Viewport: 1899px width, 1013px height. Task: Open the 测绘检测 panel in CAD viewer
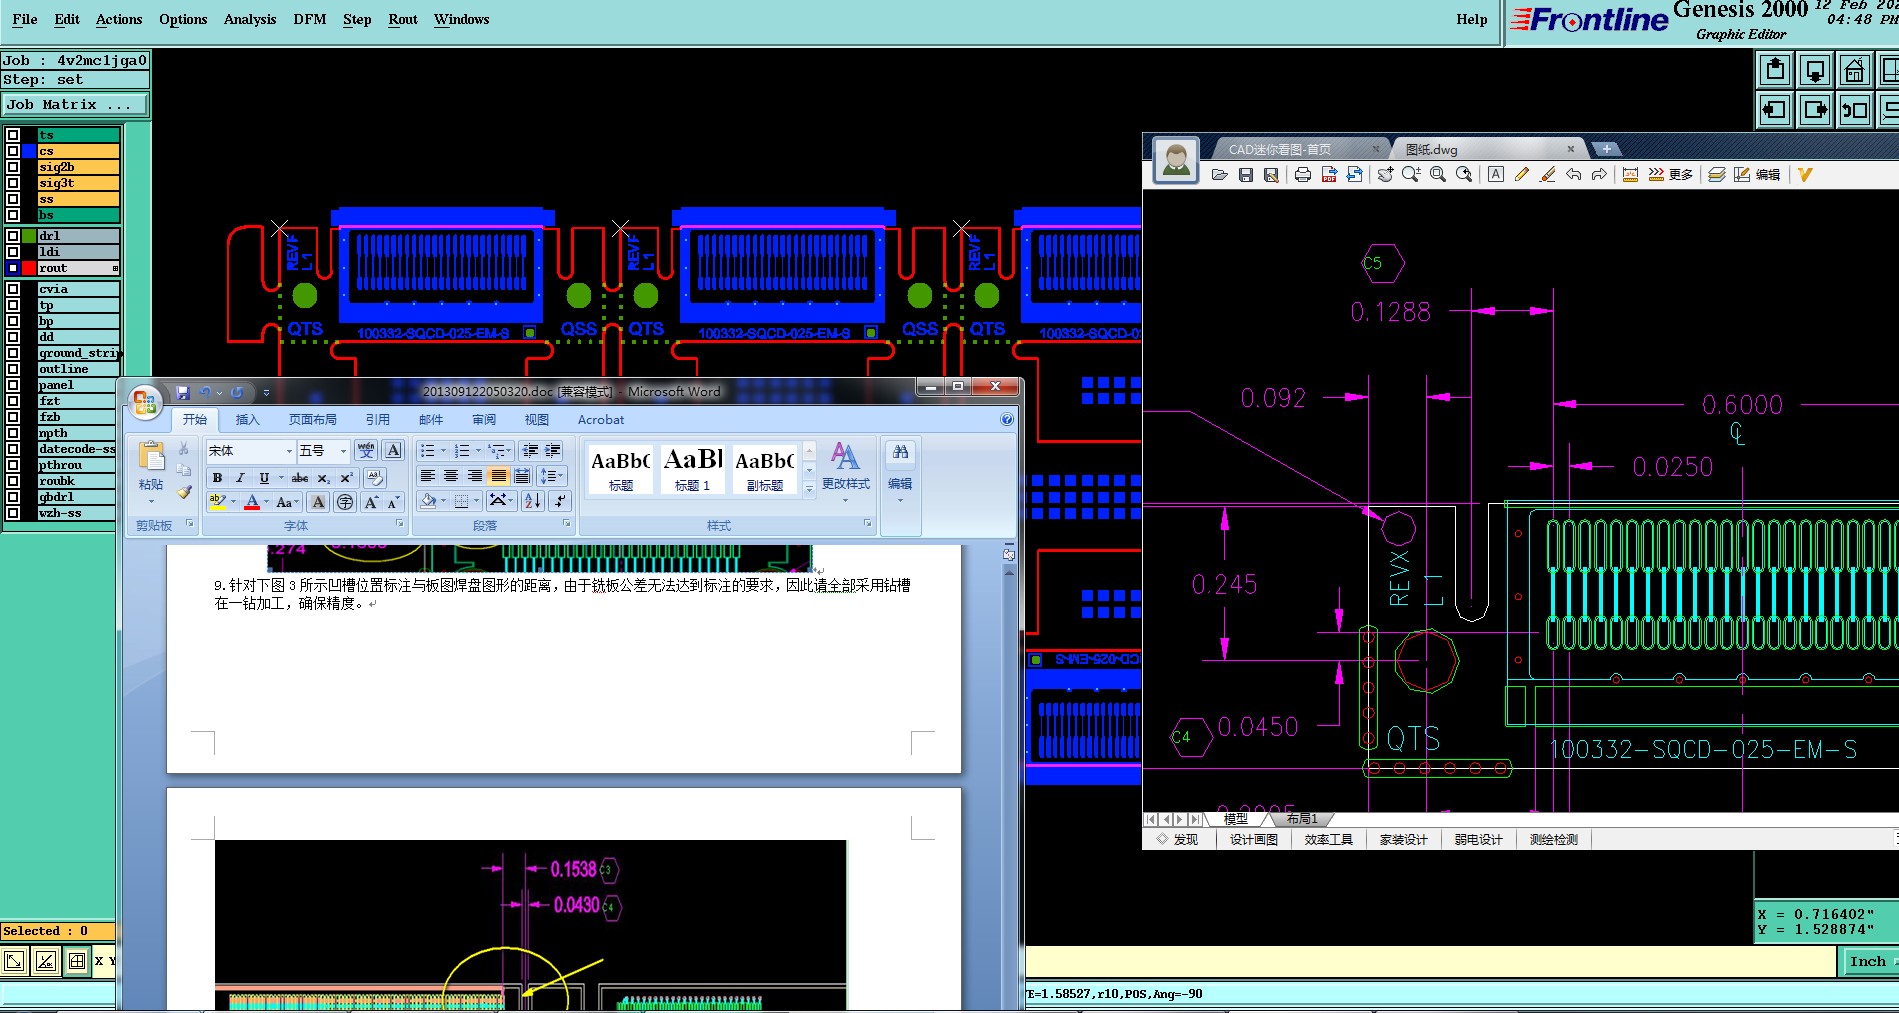pyautogui.click(x=1554, y=840)
